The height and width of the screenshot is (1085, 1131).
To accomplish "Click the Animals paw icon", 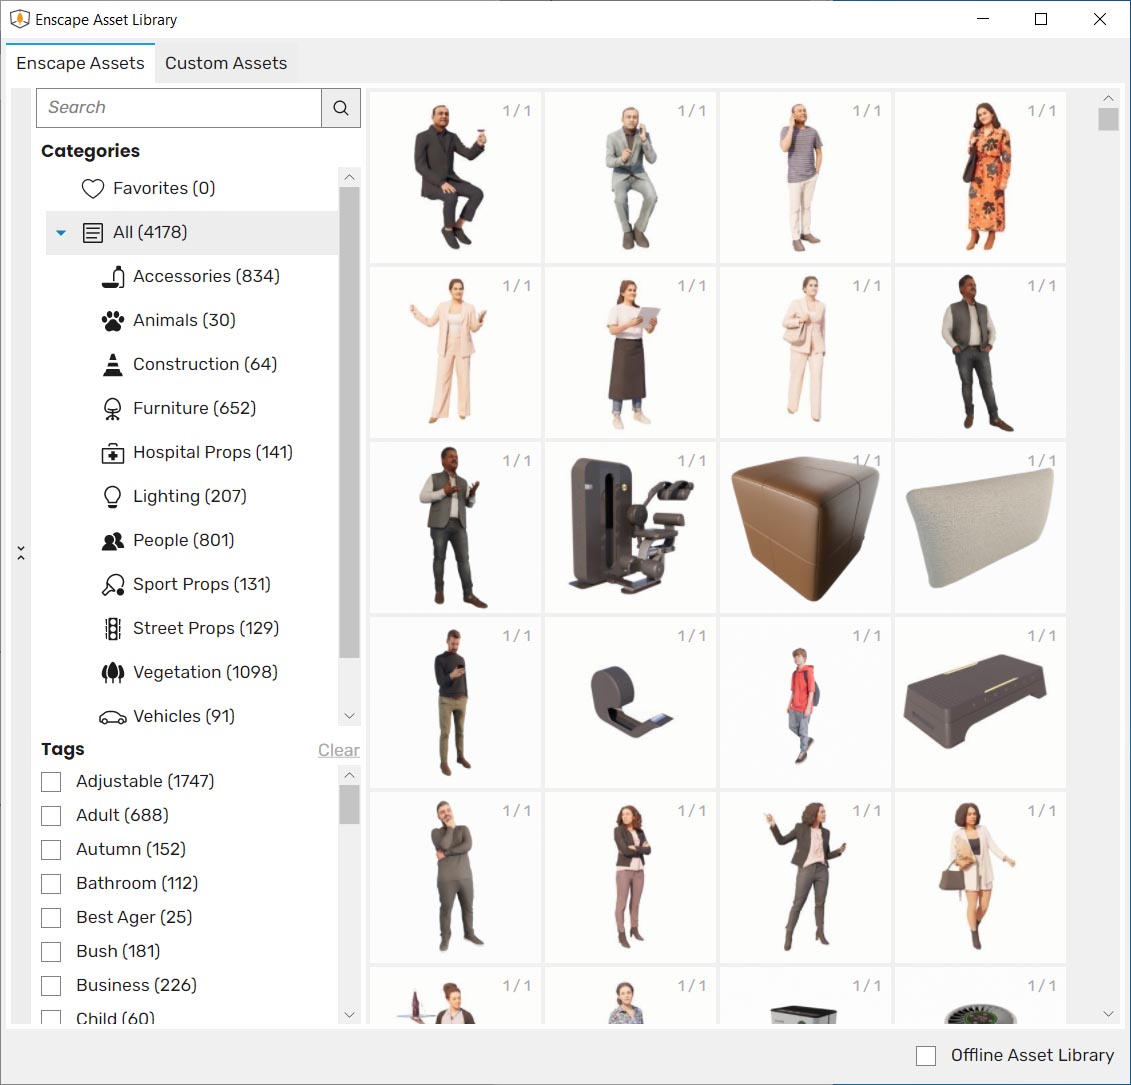I will click(112, 320).
